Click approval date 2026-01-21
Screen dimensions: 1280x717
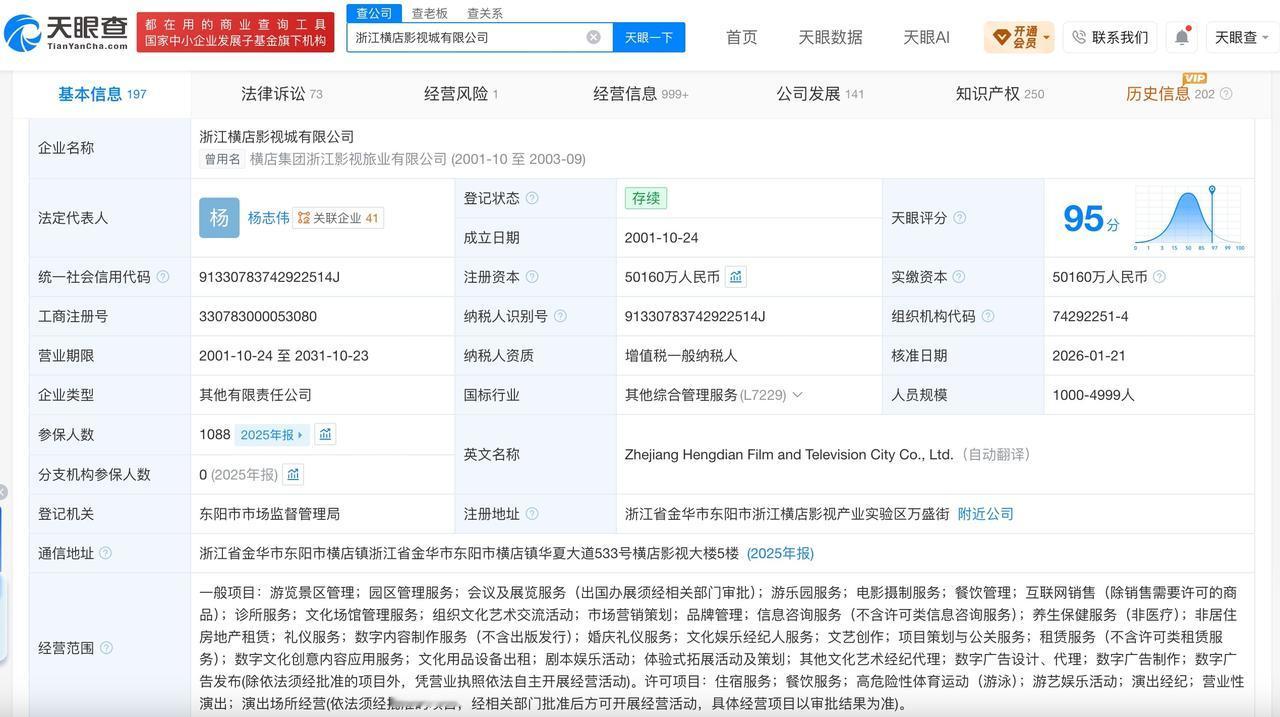tap(1089, 356)
